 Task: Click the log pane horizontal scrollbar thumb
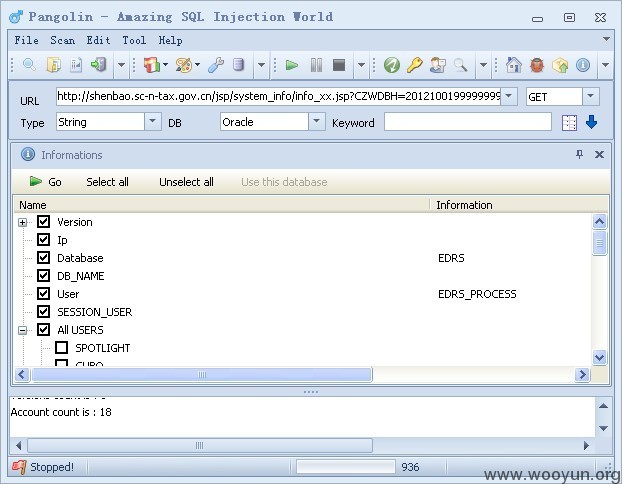[x=200, y=446]
